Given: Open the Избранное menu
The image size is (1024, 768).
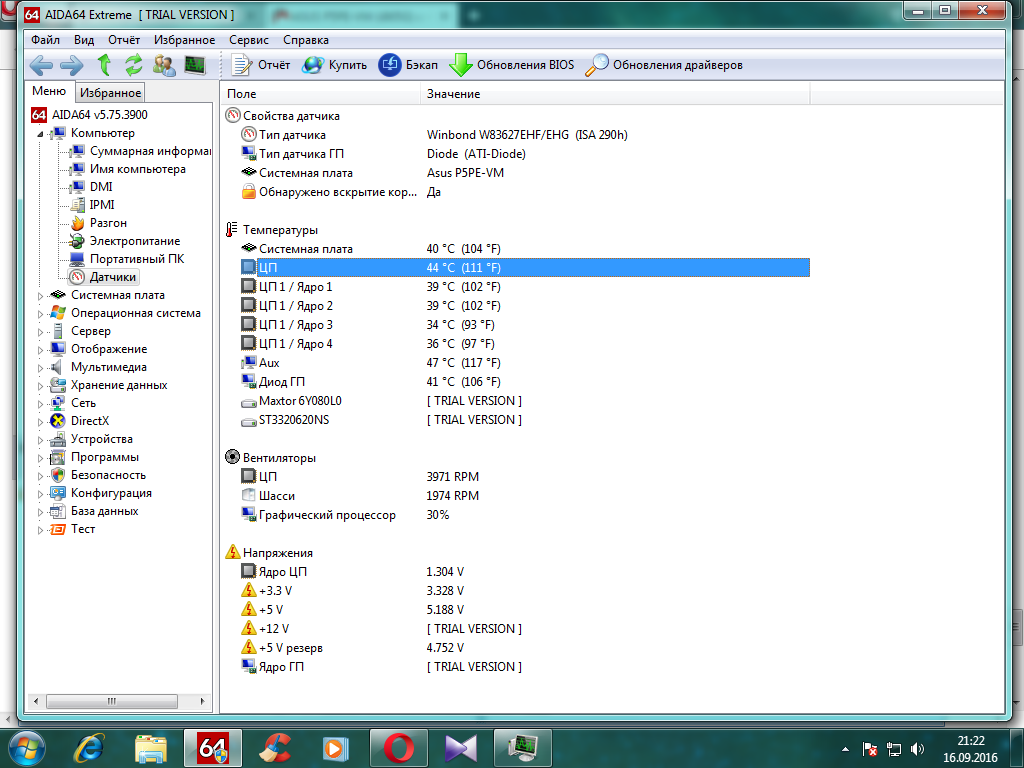Looking at the screenshot, I should tap(184, 40).
